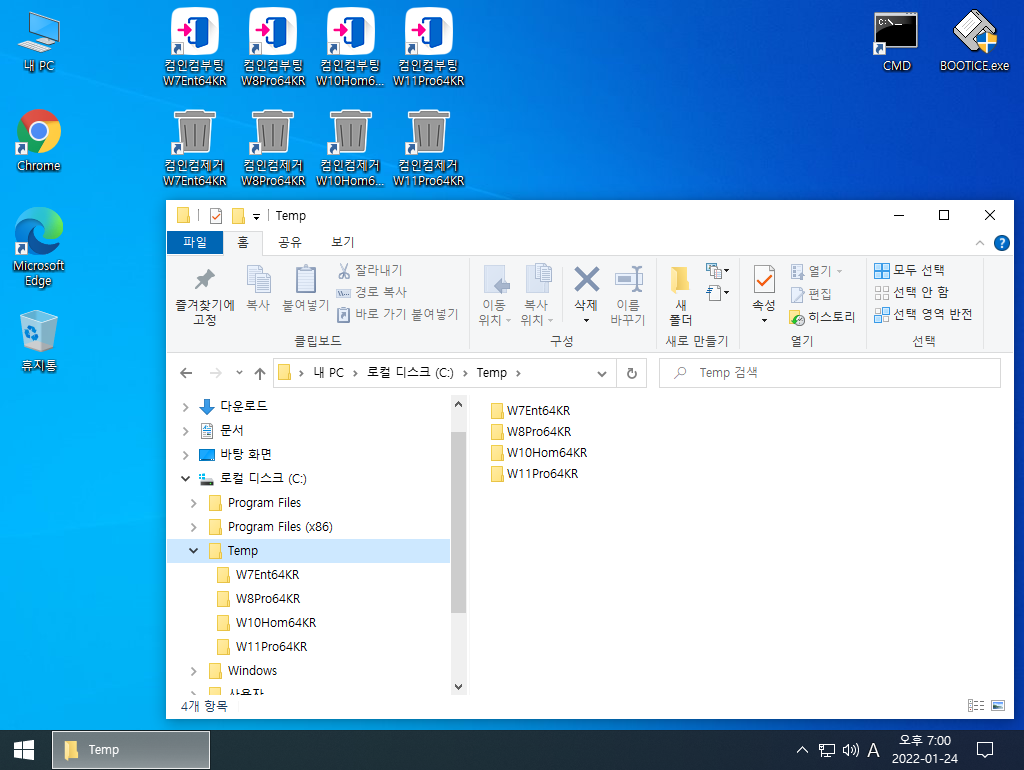Screen dimensions: 1024x770
Task: Click the 경로 복사 button
Action: tap(372, 292)
